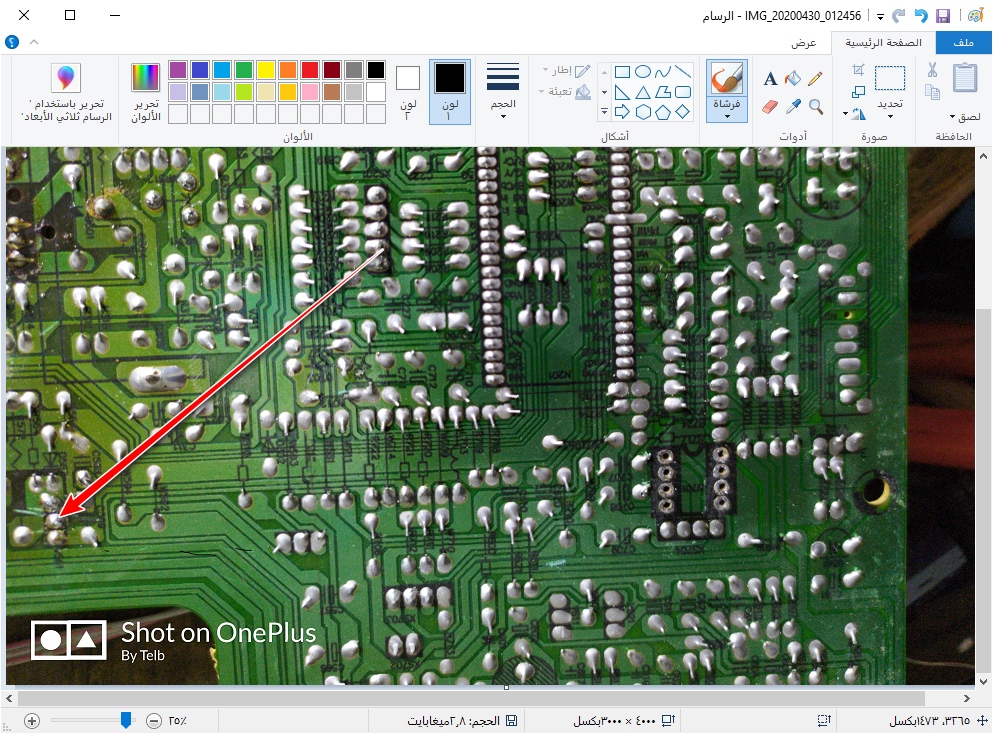This screenshot has height=734, width=993.
Task: Click the Redo arrow in the title bar
Action: tap(899, 16)
